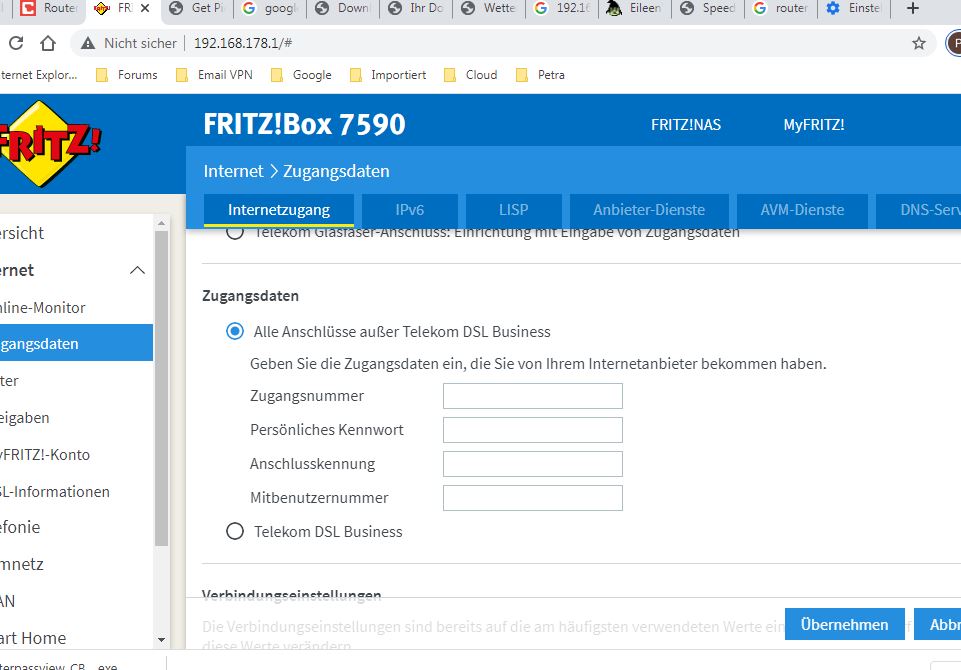961x670 pixels.
Task: Close the active FRITZ!Box tab
Action: [x=145, y=8]
